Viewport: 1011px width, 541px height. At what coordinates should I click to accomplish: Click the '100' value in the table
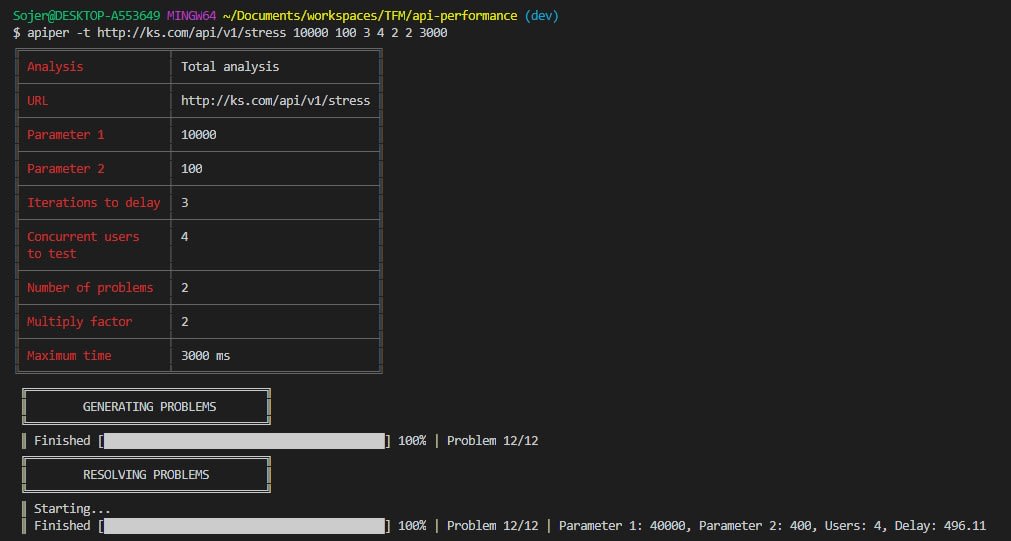click(191, 169)
